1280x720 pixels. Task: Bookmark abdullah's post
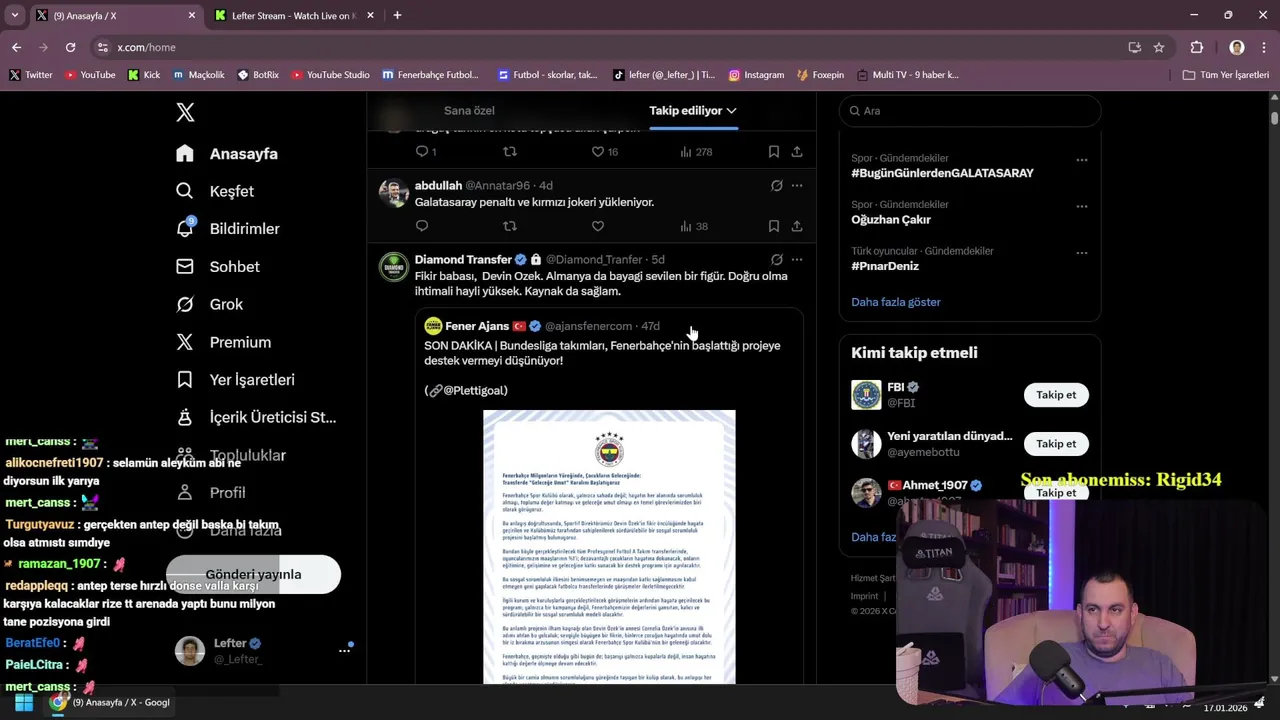pos(774,226)
